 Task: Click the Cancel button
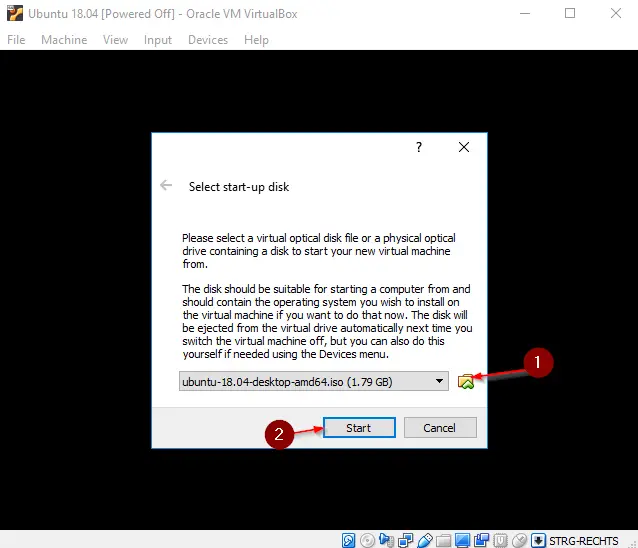coord(440,428)
